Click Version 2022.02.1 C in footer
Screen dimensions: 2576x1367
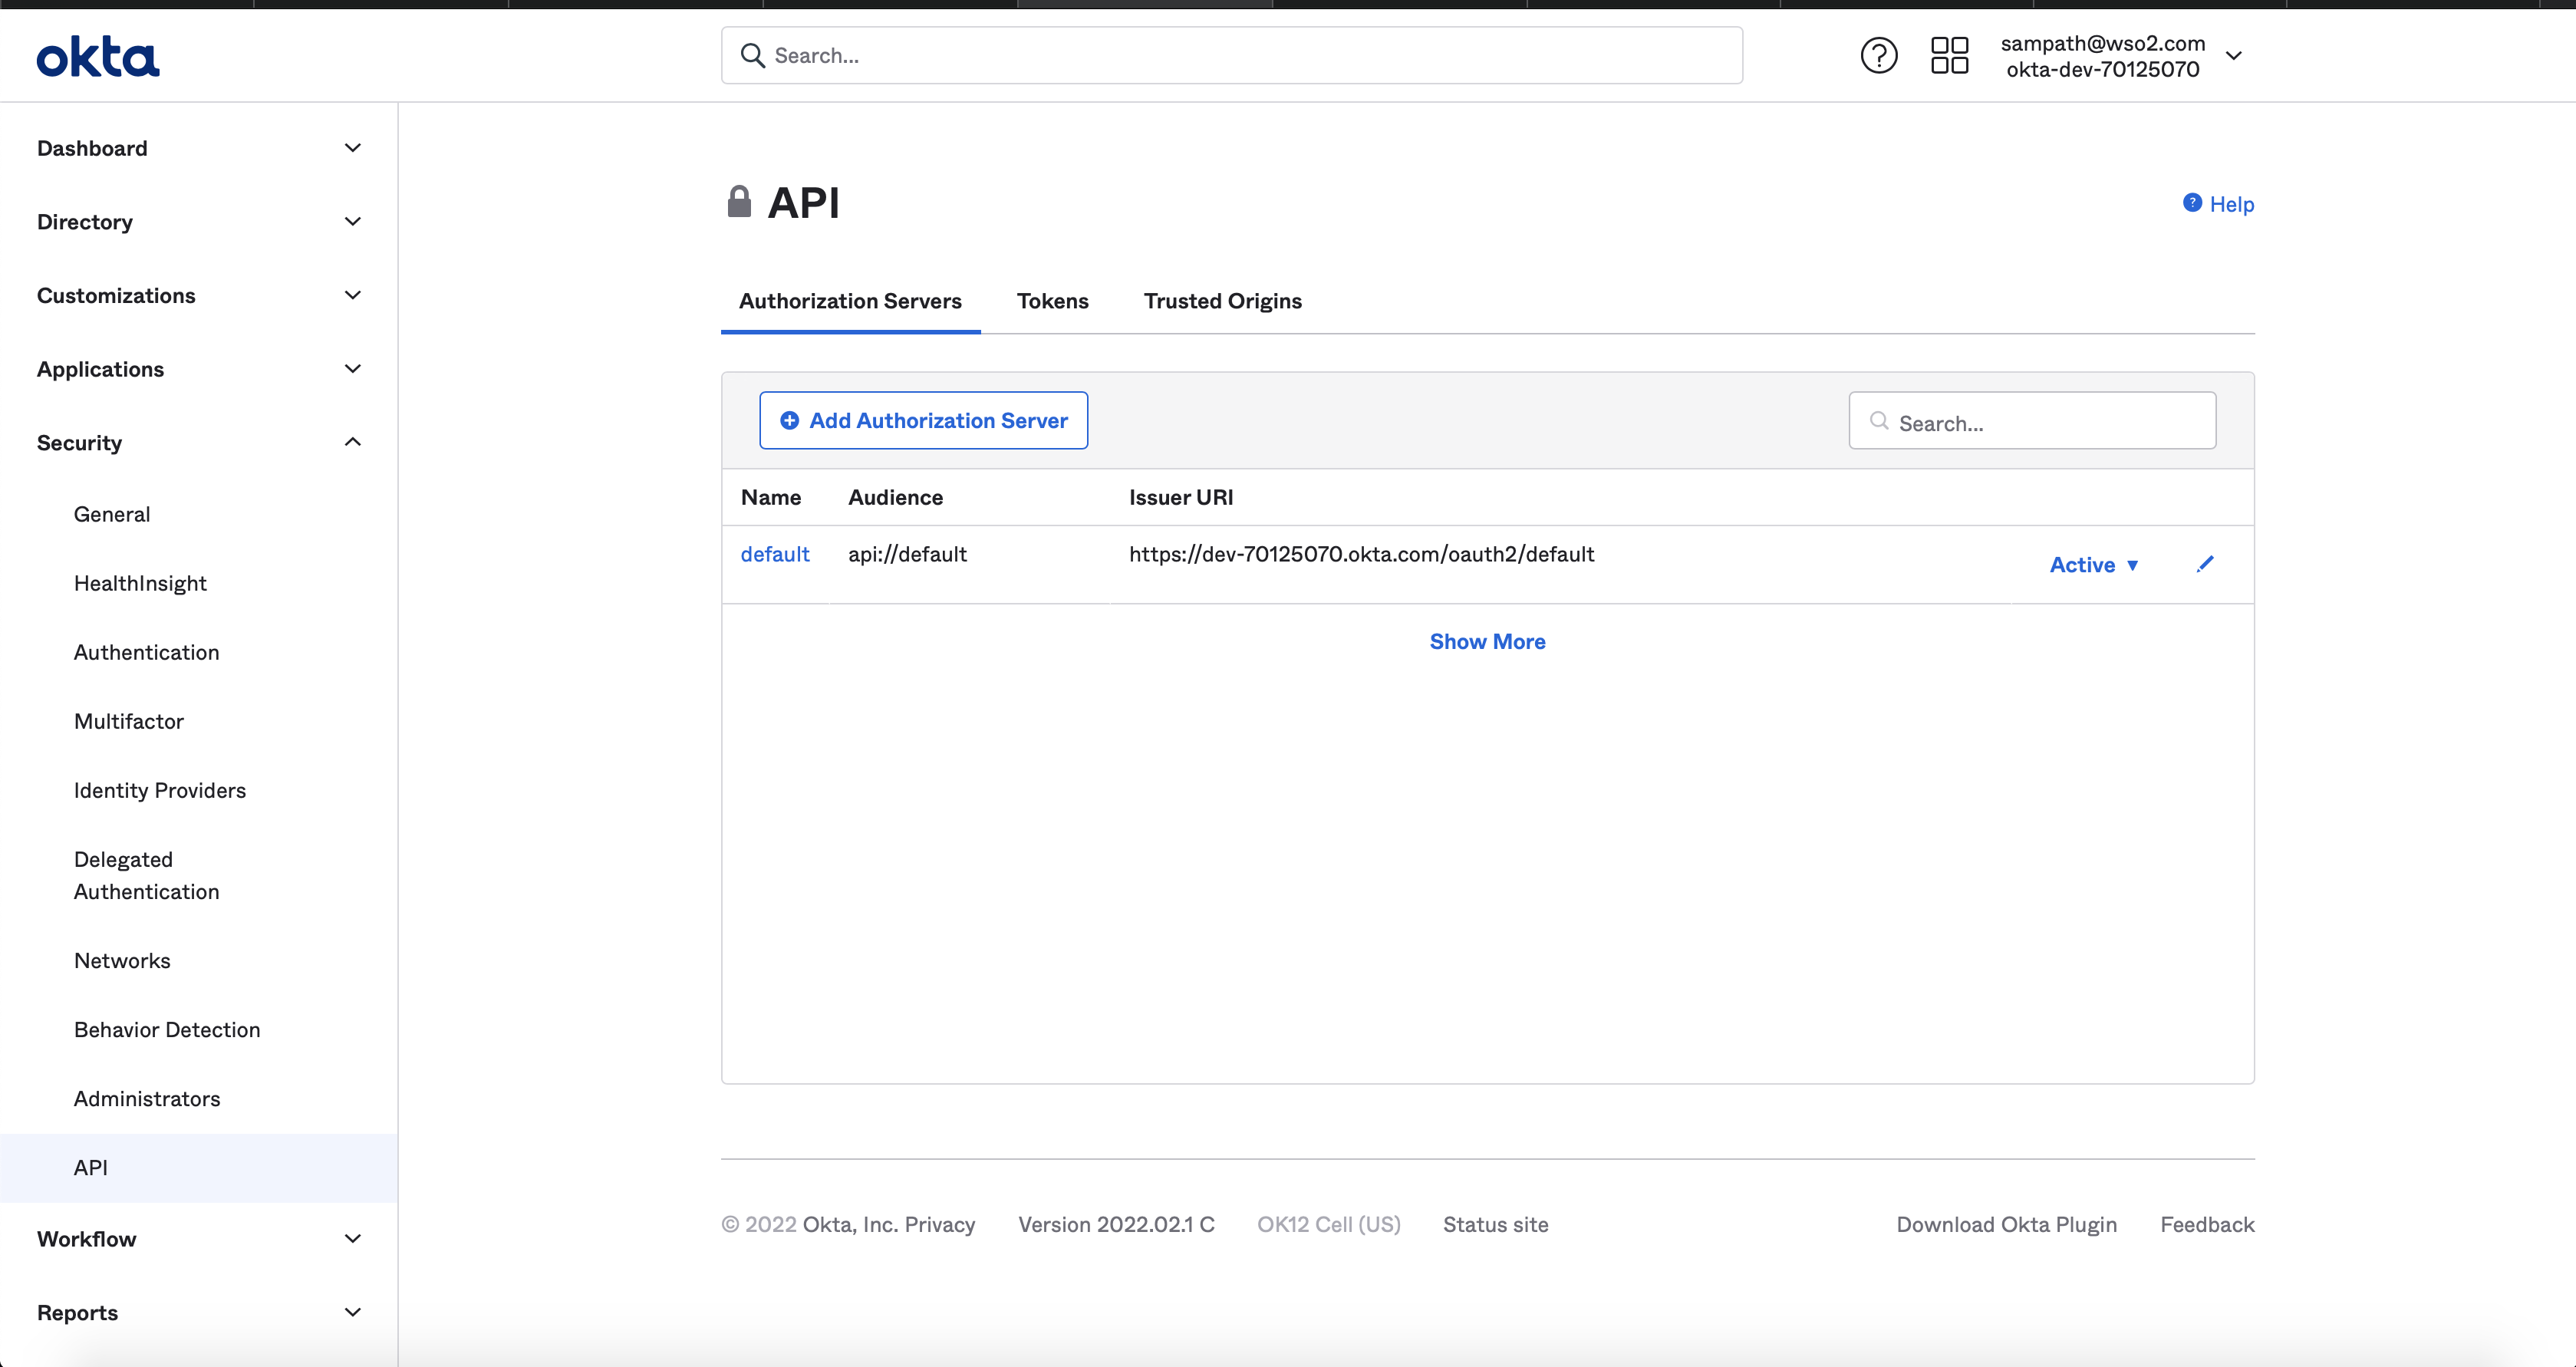pyautogui.click(x=1116, y=1224)
